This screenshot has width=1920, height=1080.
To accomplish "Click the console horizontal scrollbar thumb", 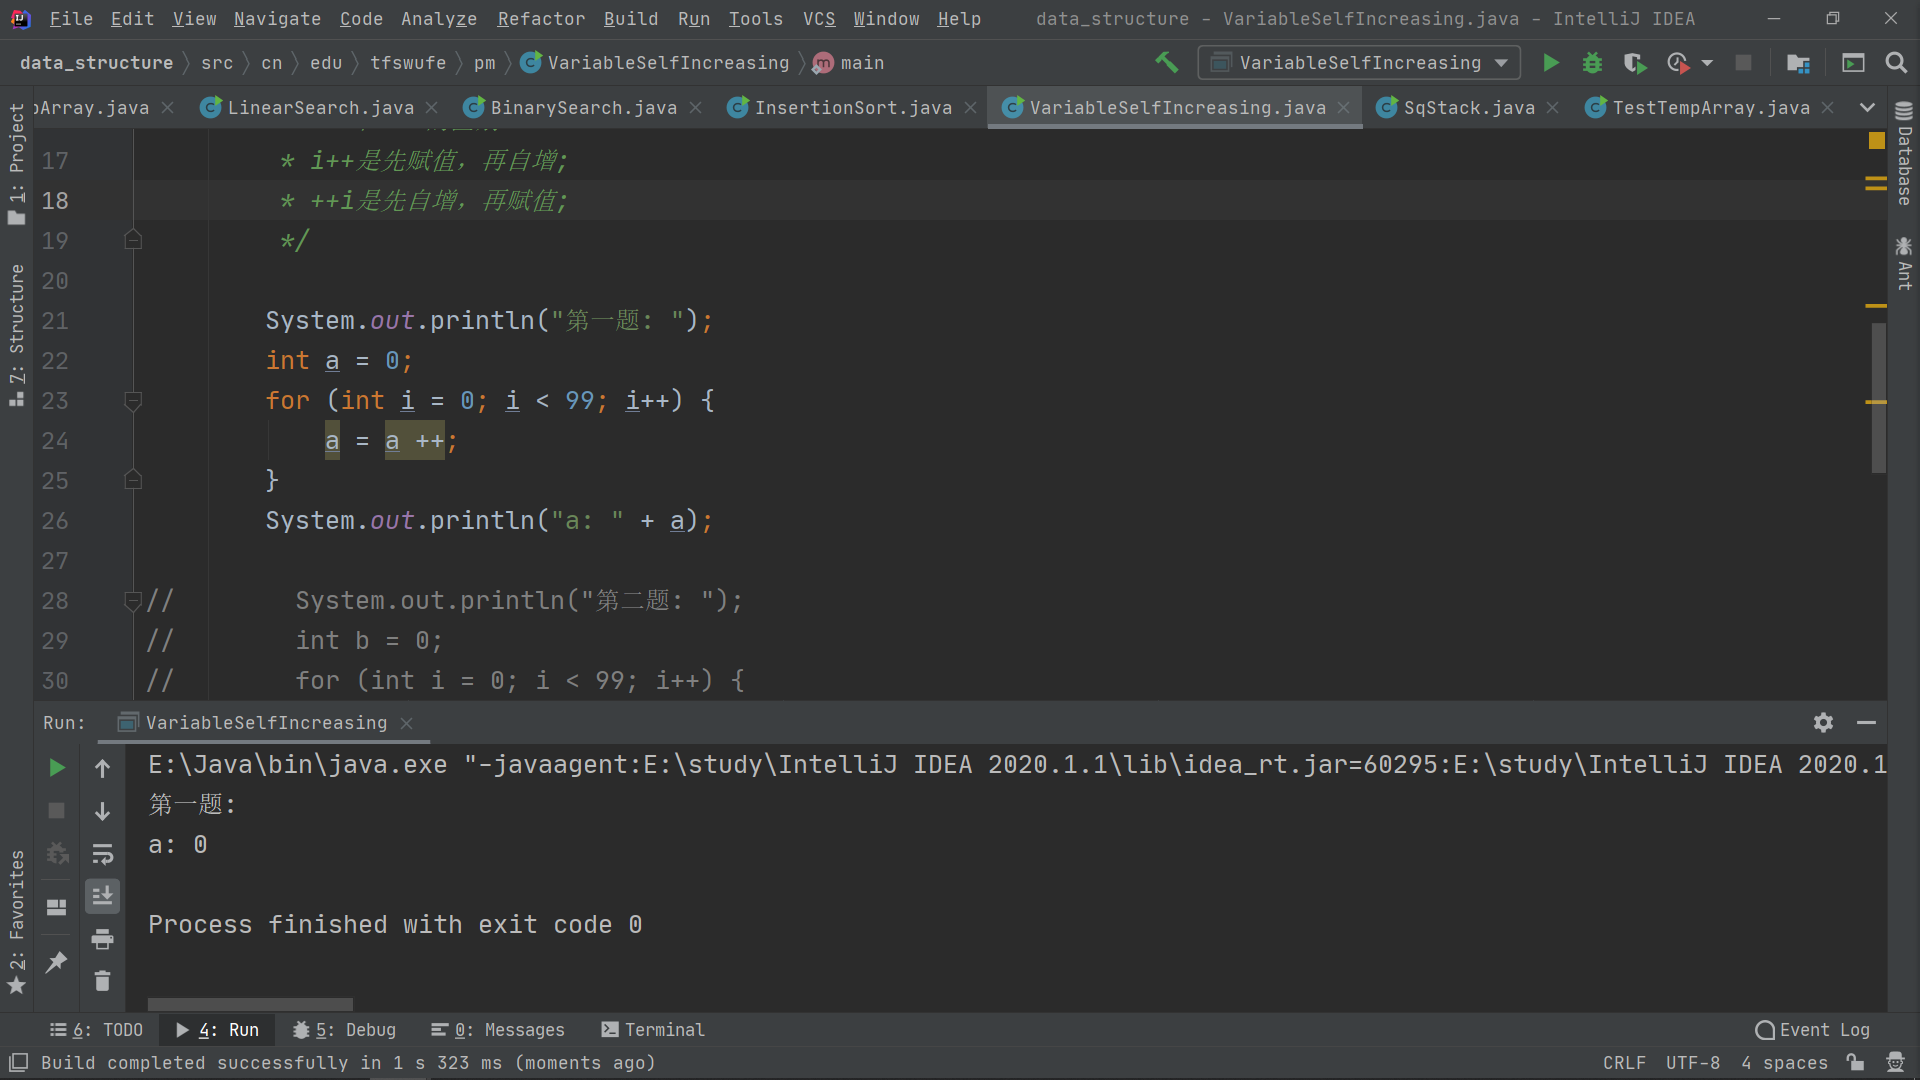I will point(250,1003).
